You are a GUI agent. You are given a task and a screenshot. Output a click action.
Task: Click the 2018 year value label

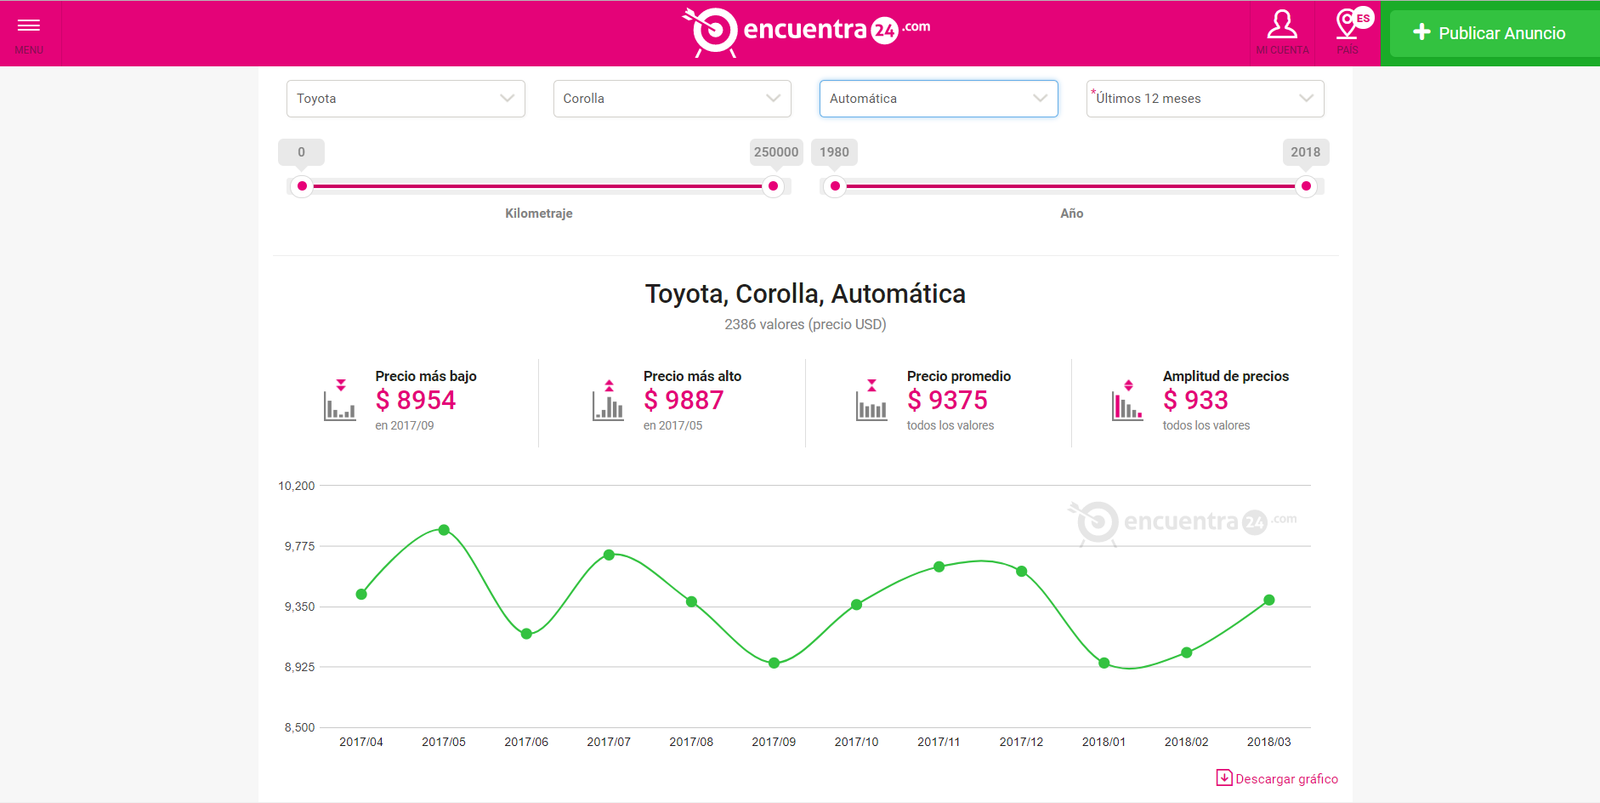coord(1305,152)
